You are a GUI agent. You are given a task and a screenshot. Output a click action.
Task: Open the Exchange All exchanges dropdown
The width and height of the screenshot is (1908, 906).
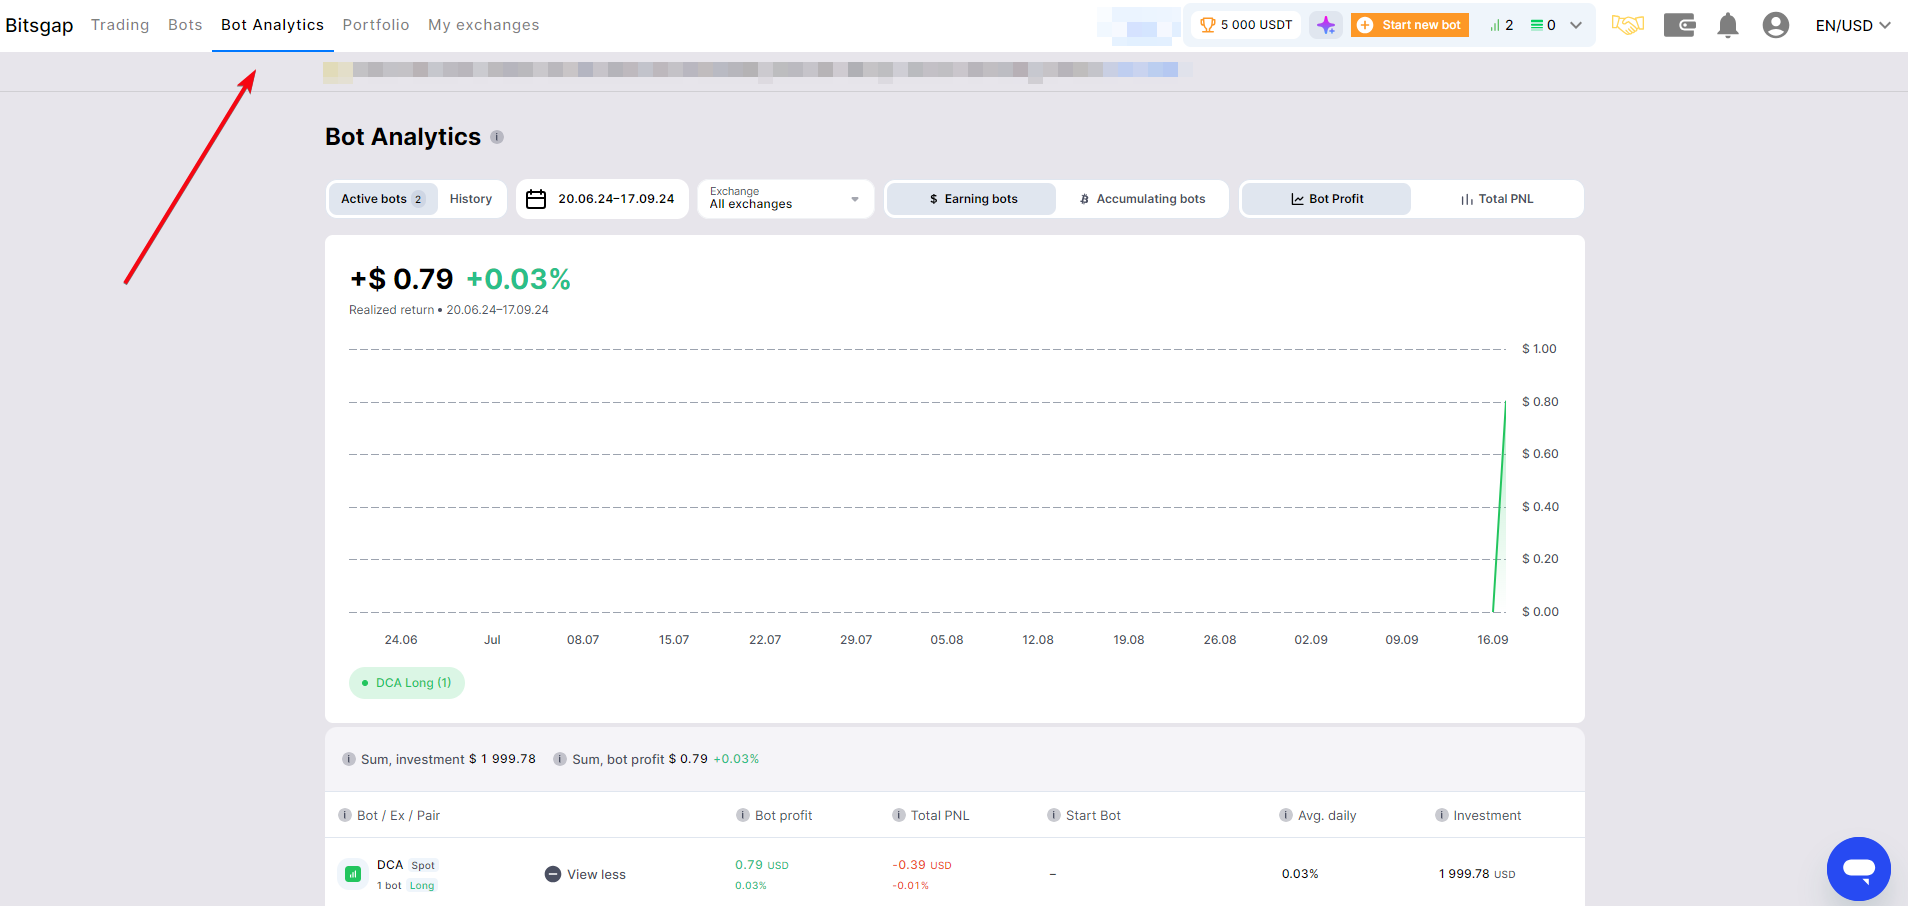pyautogui.click(x=785, y=199)
